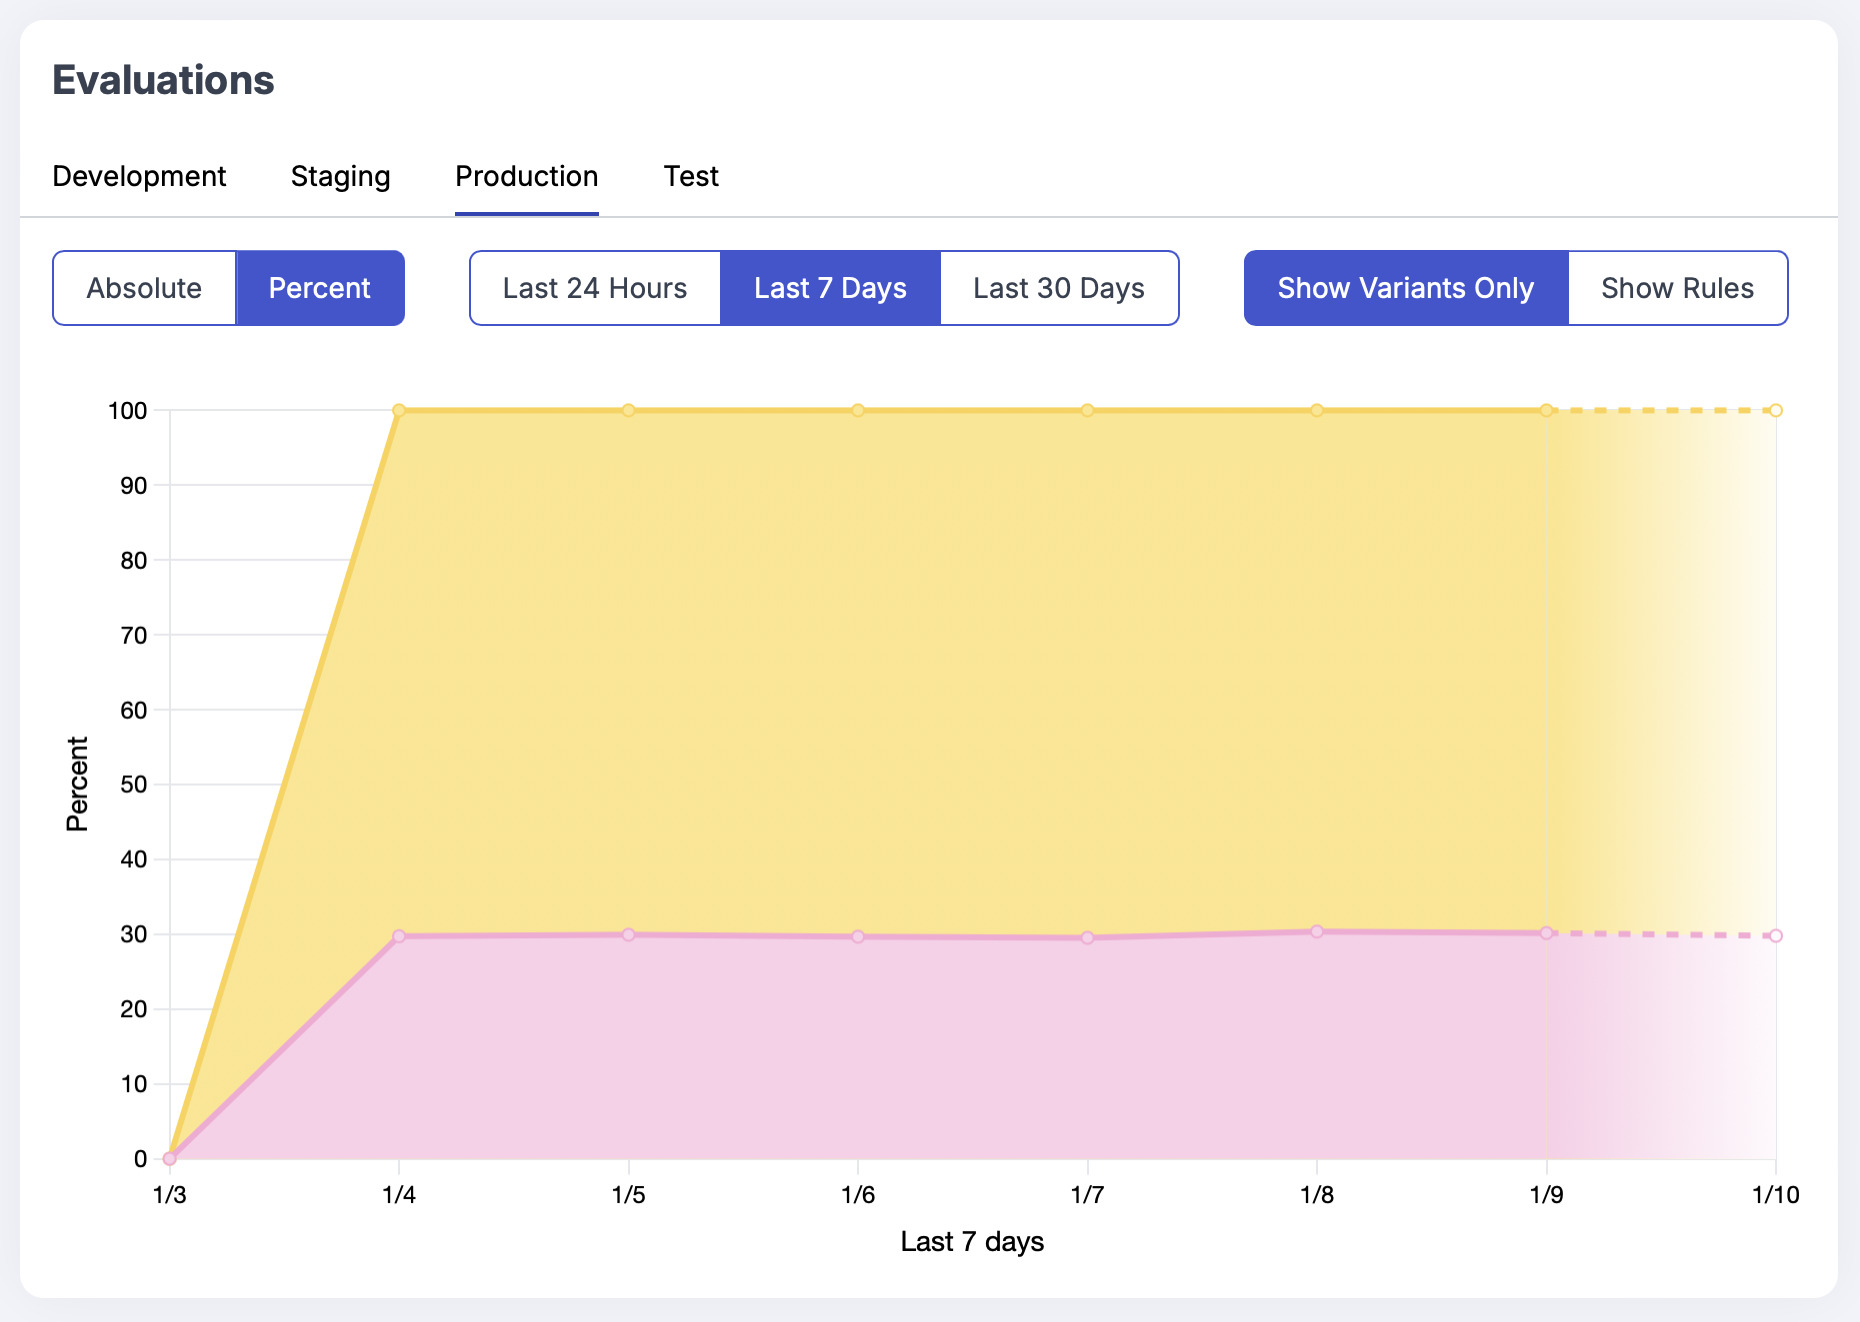Click pink data point at 1/9

[1547, 933]
